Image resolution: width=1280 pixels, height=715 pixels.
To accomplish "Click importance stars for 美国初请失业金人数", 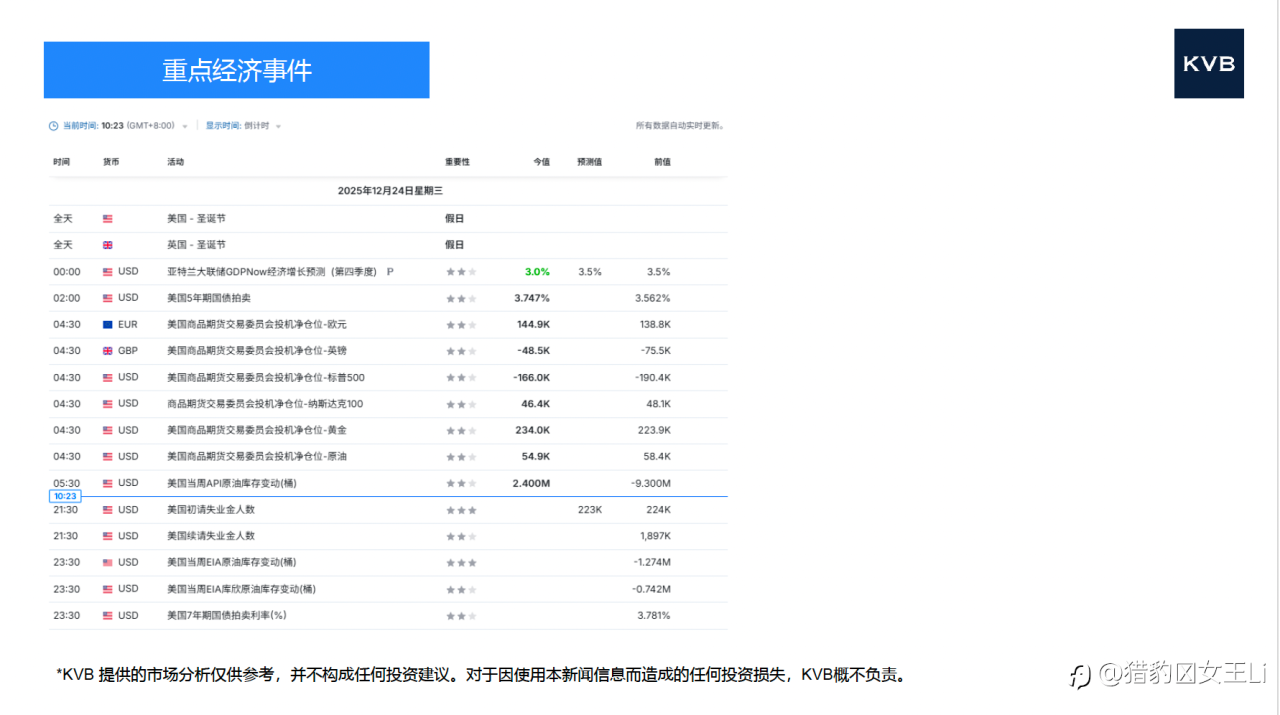I will pyautogui.click(x=461, y=510).
